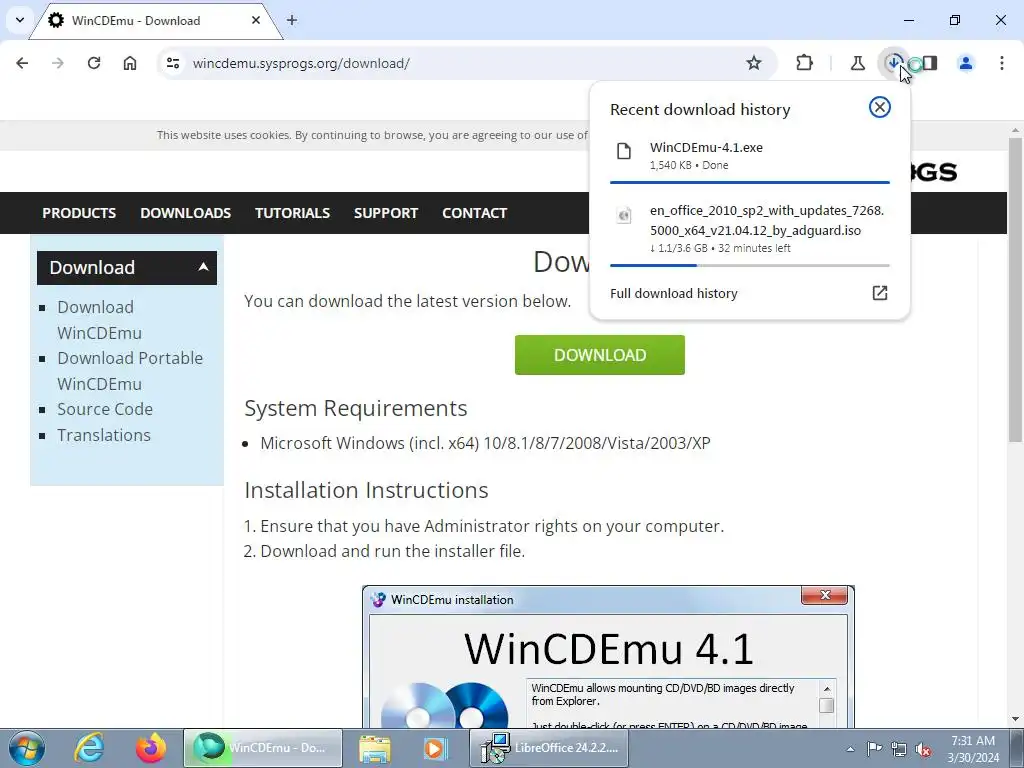Open full download history external link icon

coord(880,293)
